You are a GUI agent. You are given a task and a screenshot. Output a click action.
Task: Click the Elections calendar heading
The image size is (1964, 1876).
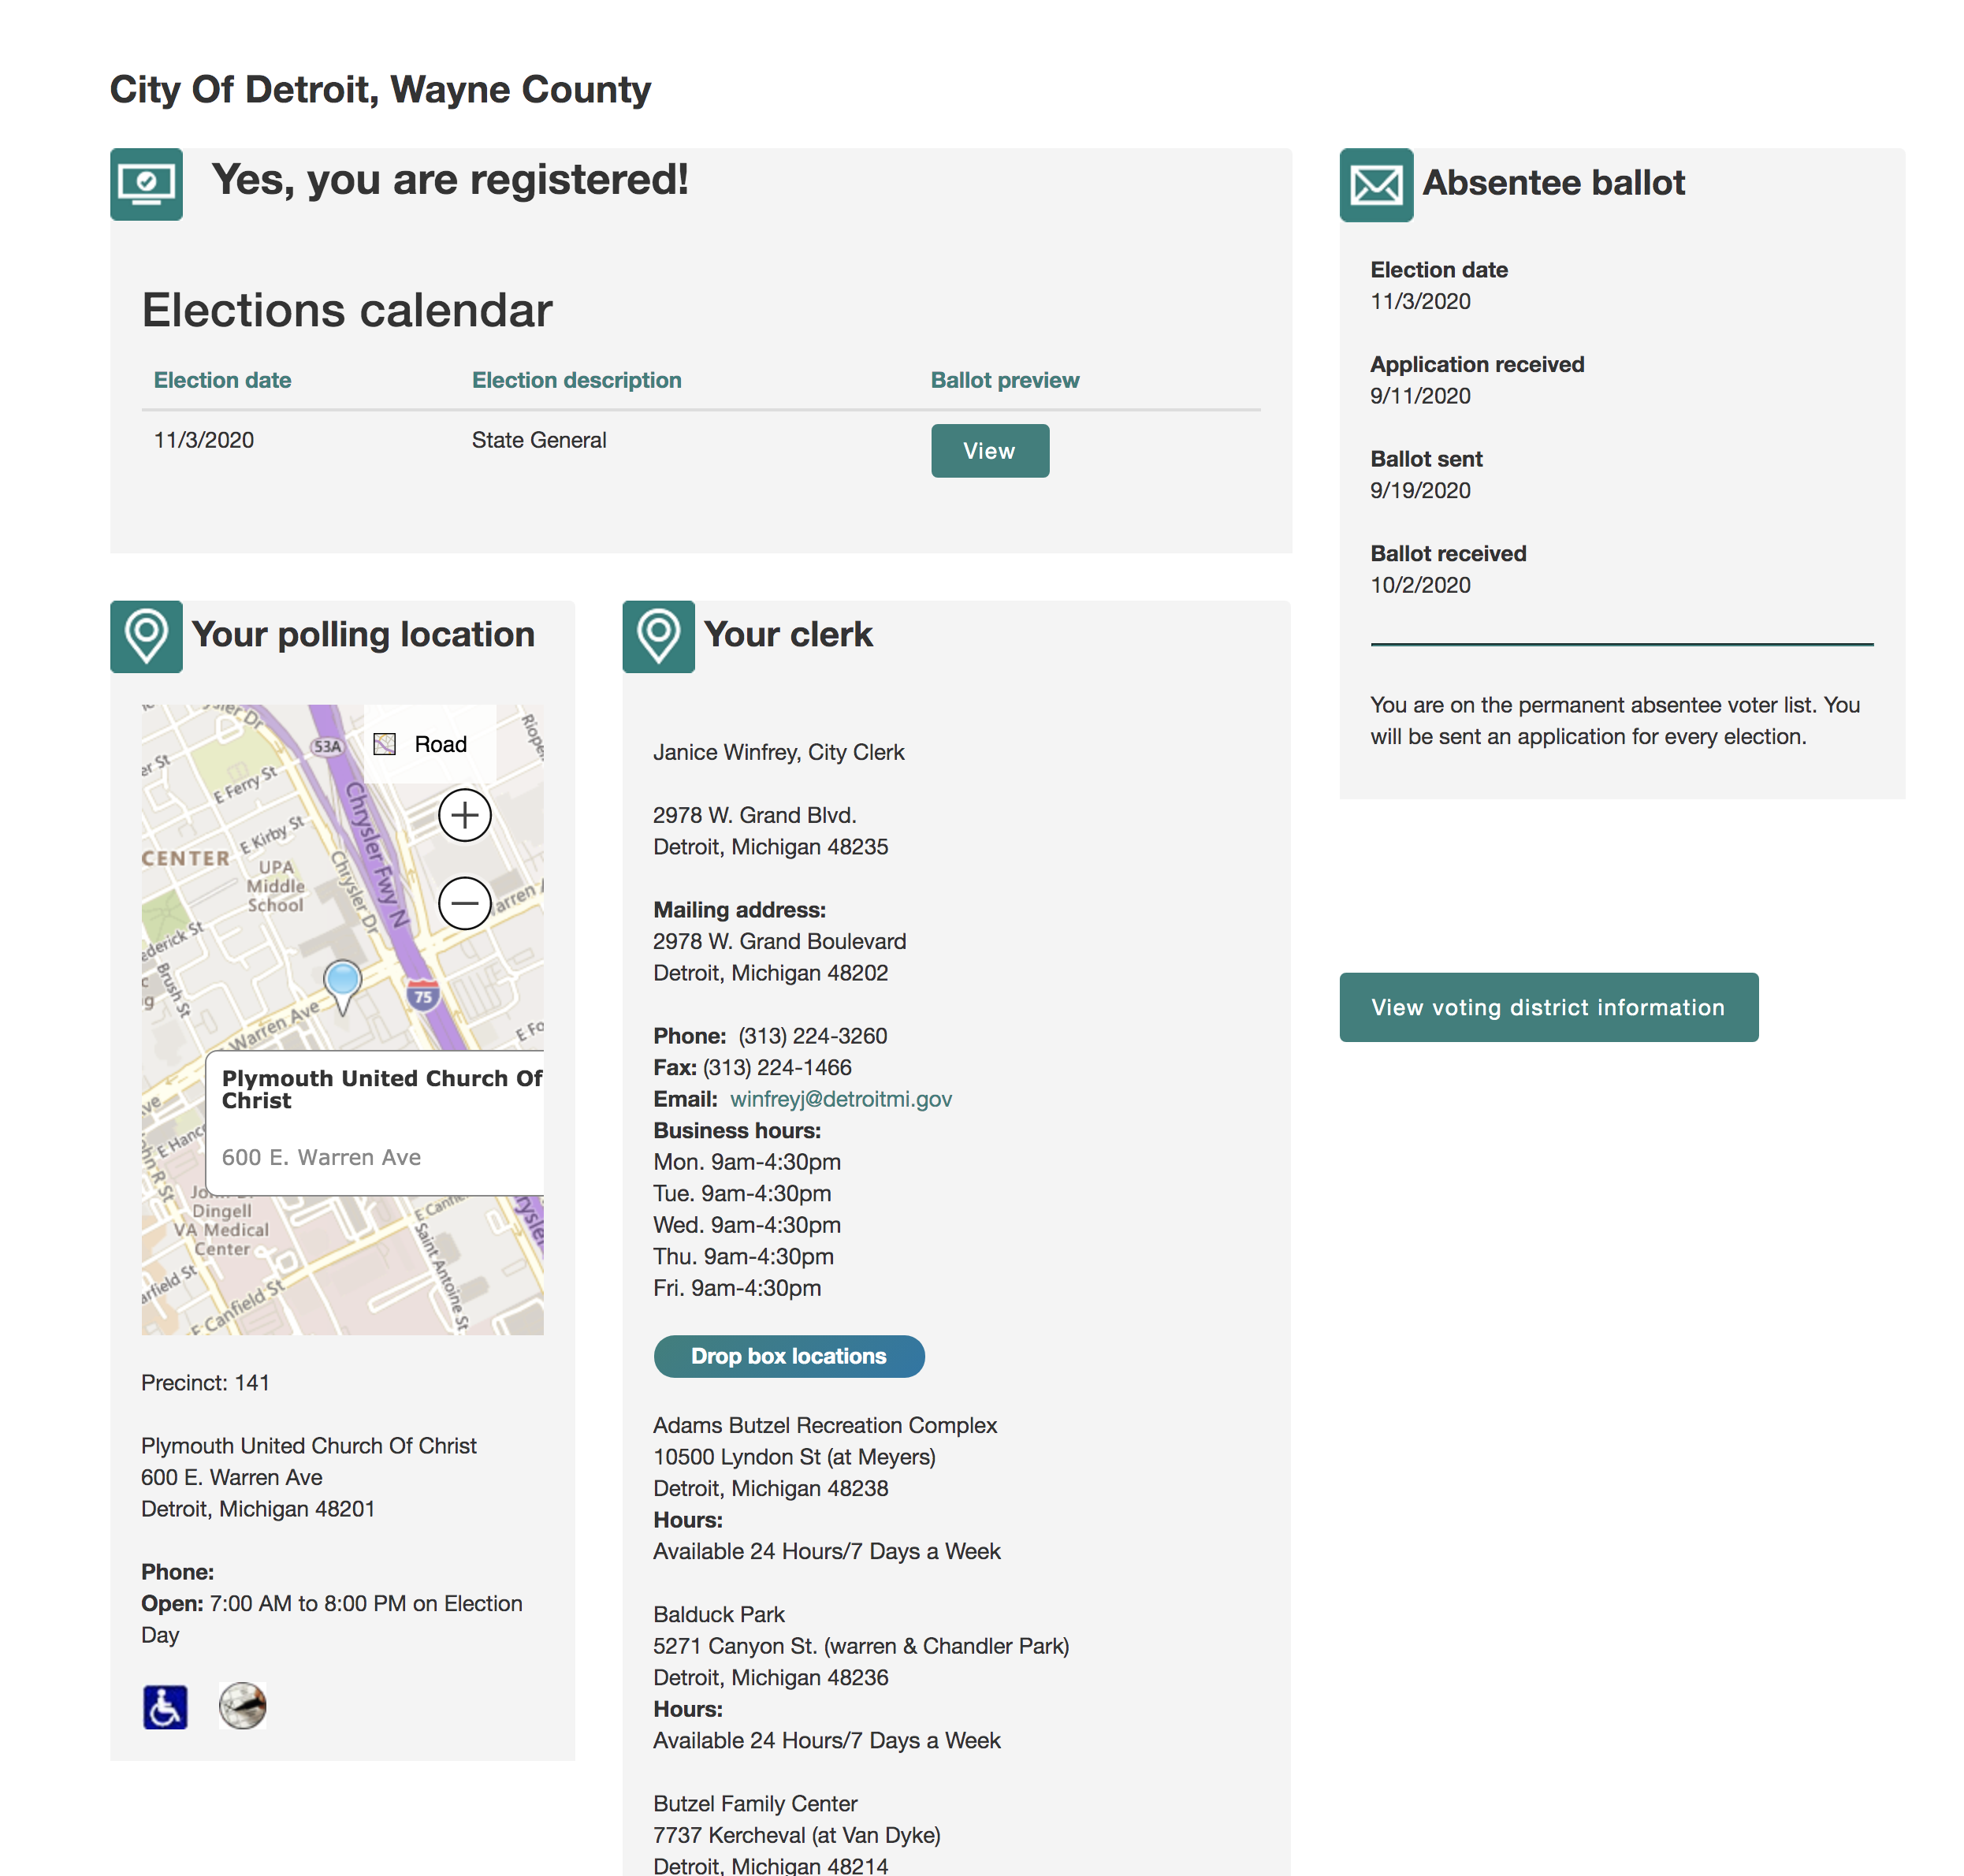pos(346,310)
